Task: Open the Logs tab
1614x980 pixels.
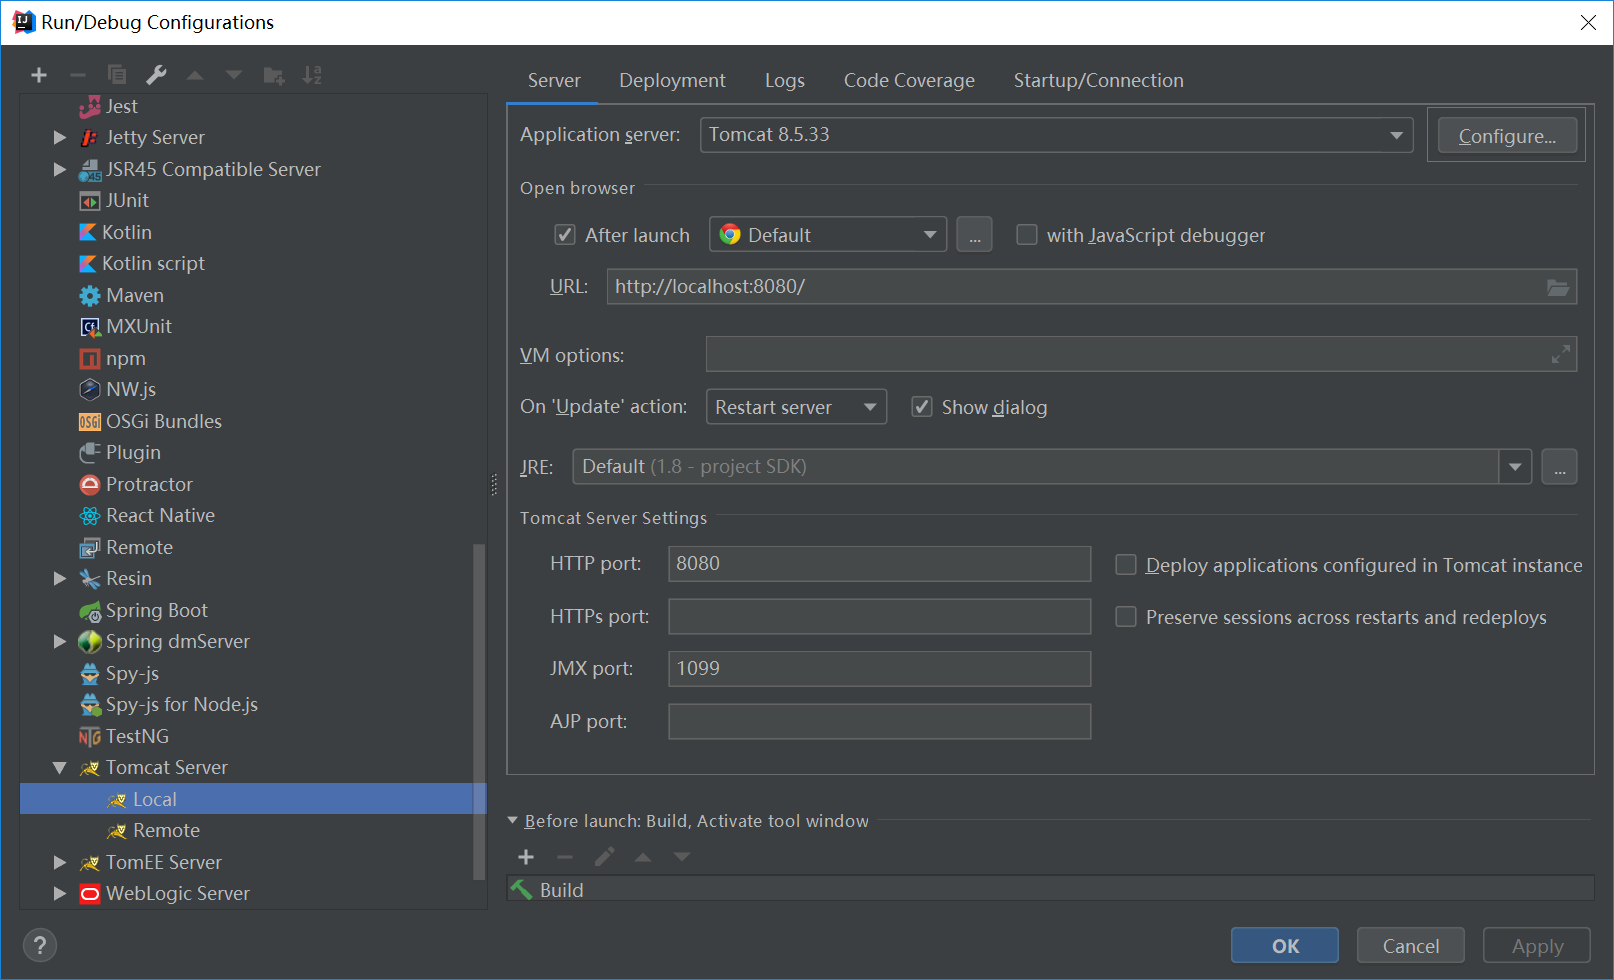Action: pyautogui.click(x=785, y=80)
